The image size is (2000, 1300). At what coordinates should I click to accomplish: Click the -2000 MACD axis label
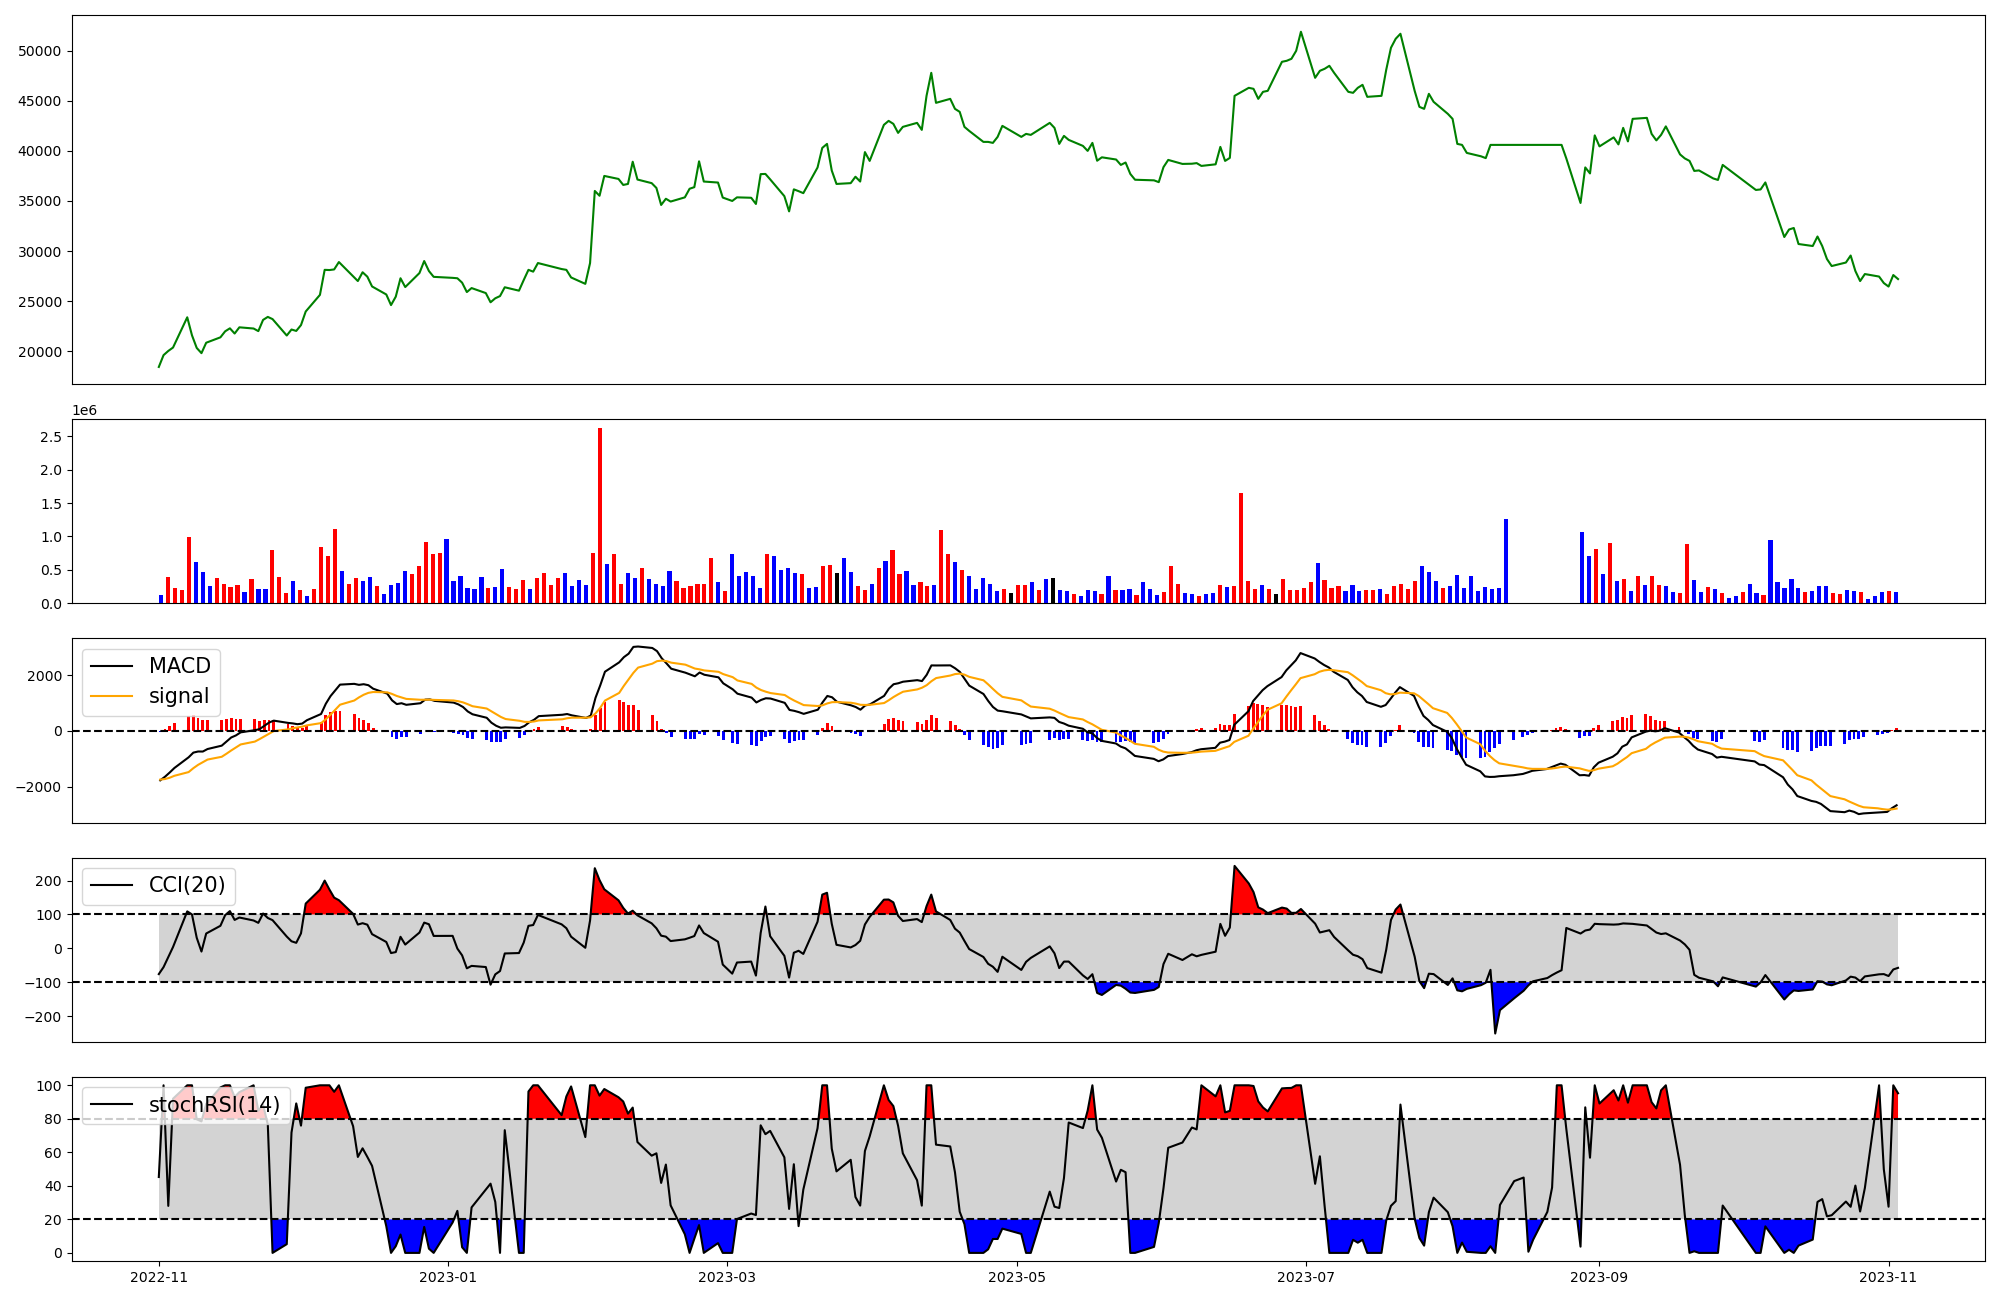(38, 787)
